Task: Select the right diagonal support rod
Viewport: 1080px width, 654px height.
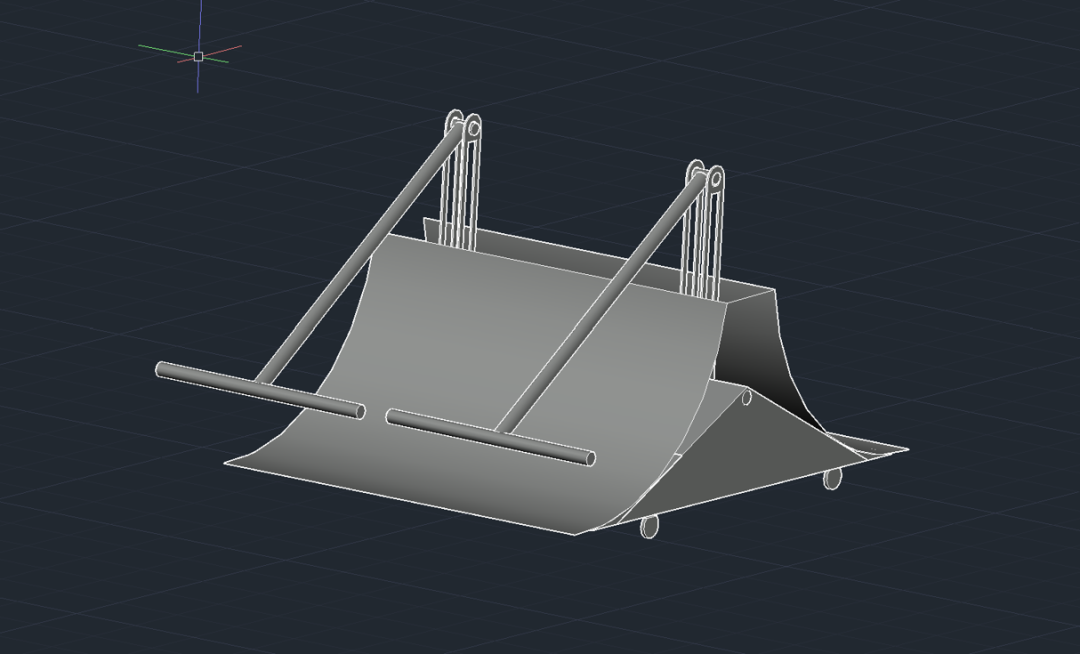Action: point(601,303)
